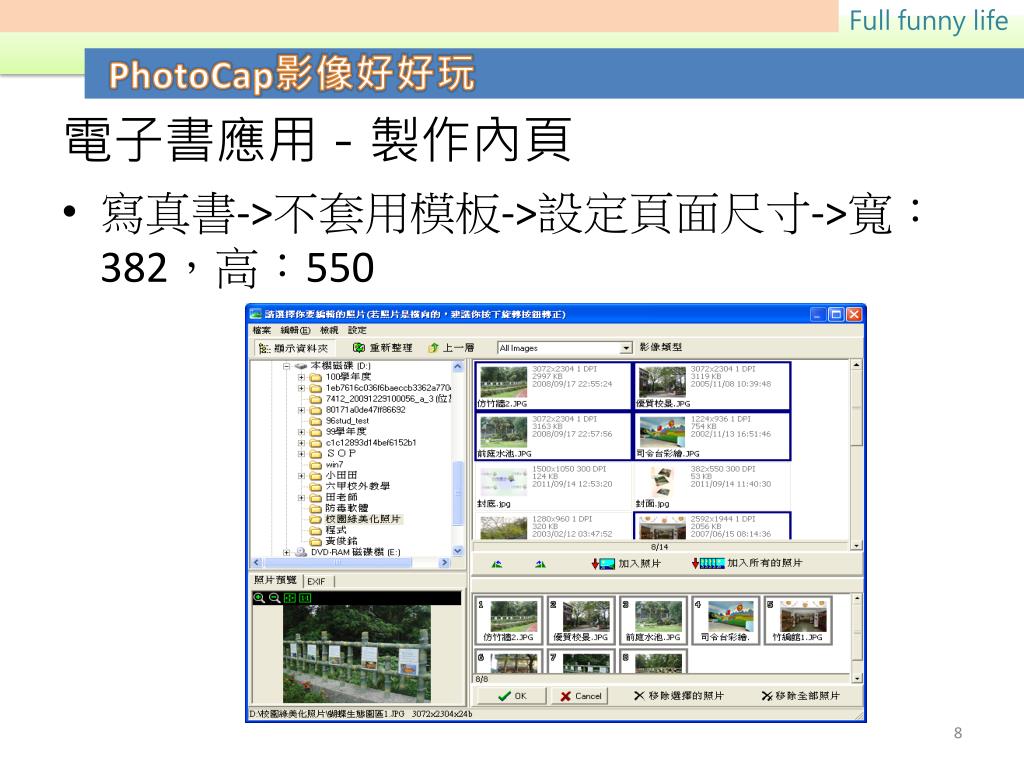Screen dimensions: 1024x768
Task: Open the 檔案 menu
Action: tap(262, 330)
